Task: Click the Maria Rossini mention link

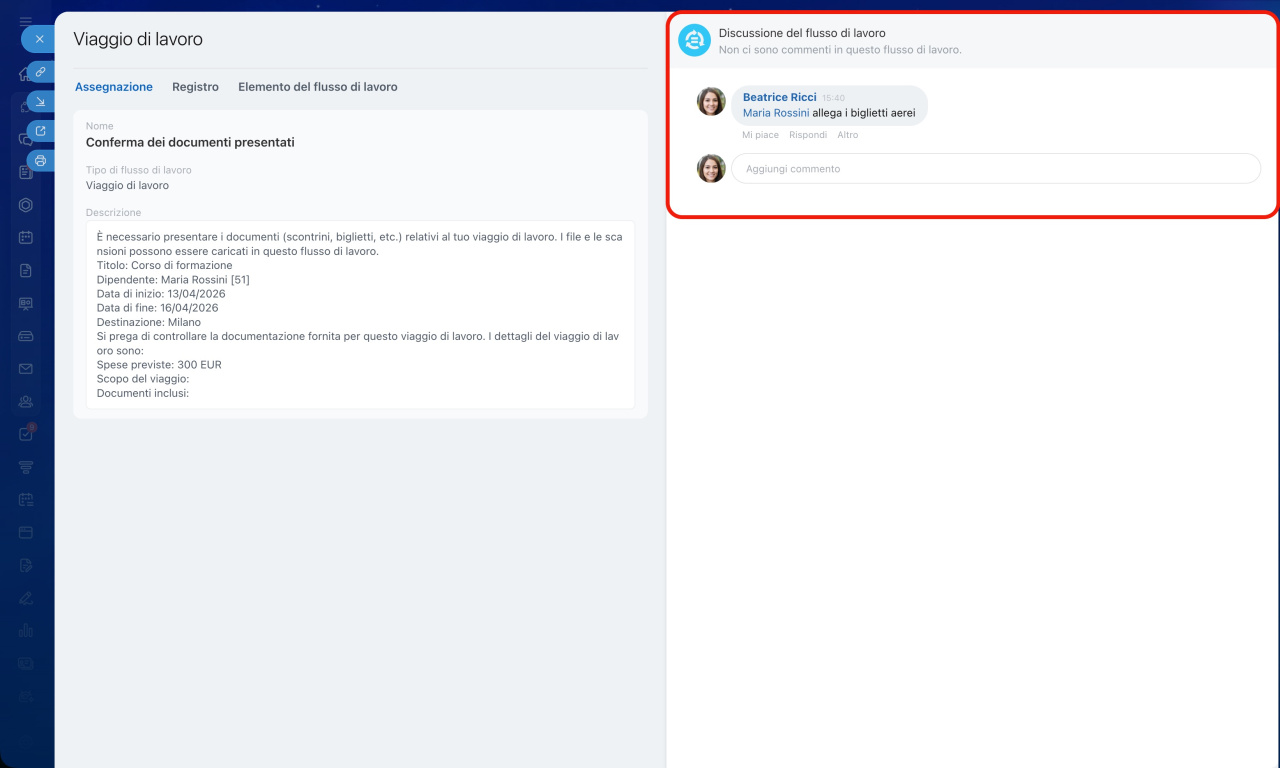Action: coord(776,113)
